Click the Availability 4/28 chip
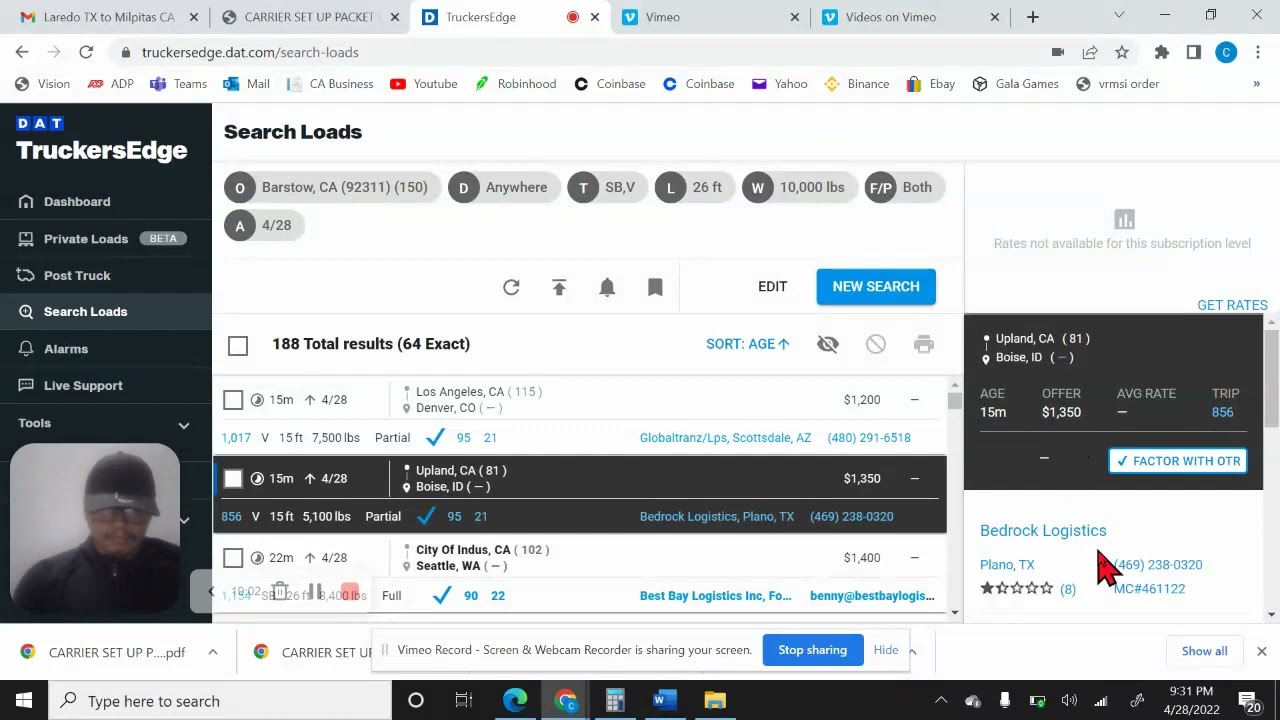Image resolution: width=1280 pixels, height=720 pixels. point(264,226)
